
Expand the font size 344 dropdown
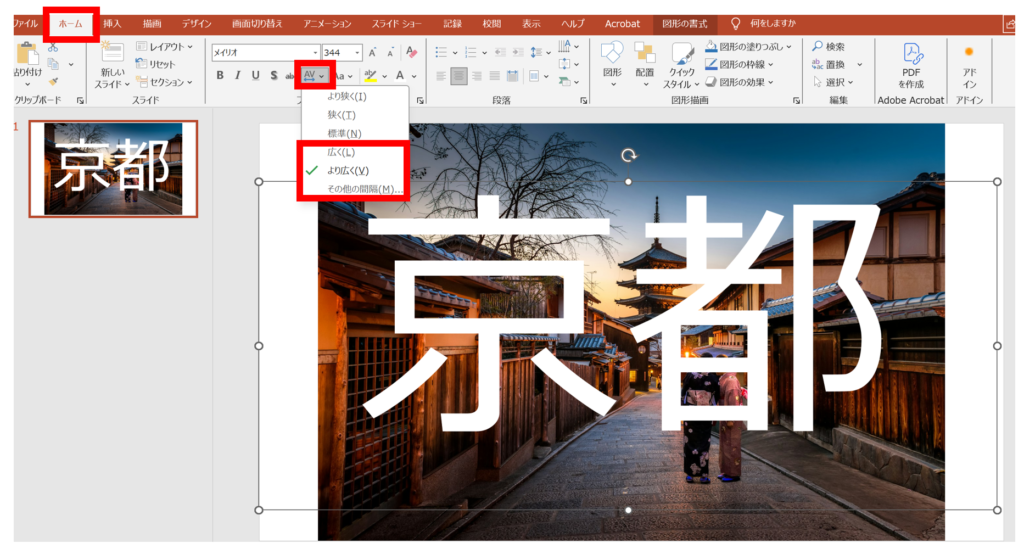coord(358,52)
